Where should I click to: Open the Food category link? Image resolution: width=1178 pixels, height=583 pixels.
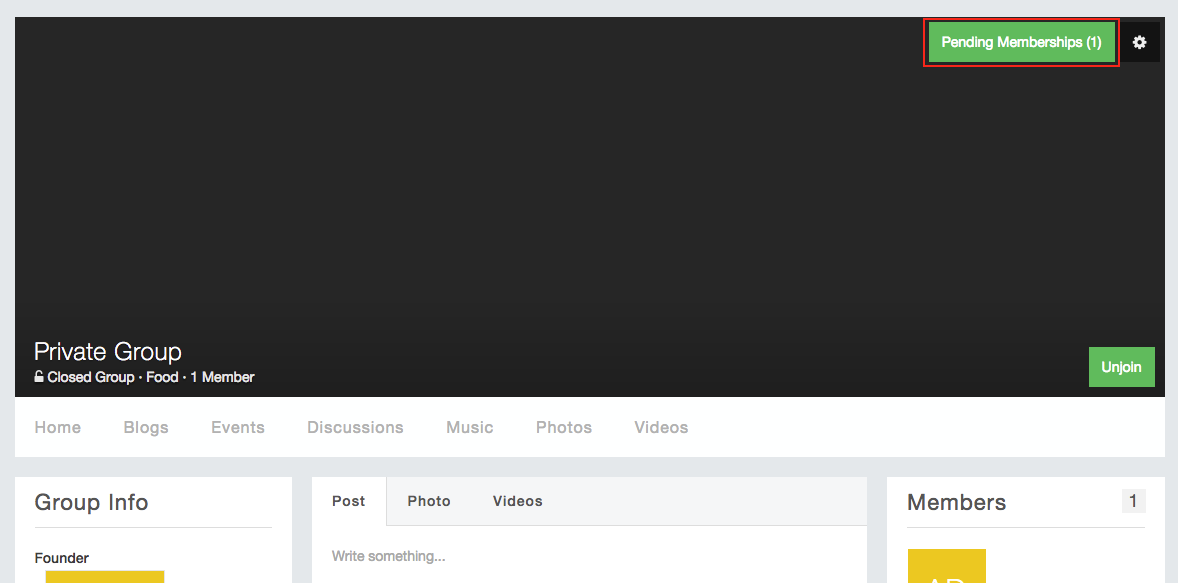[x=162, y=377]
